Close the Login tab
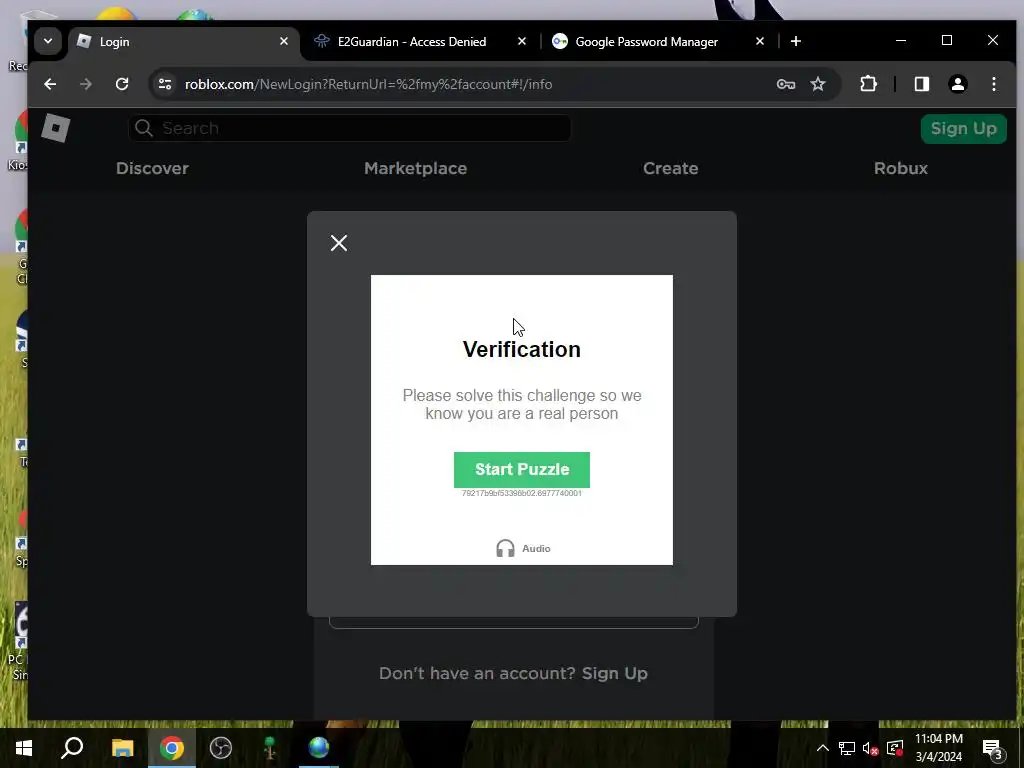1024x768 pixels. 283,41
